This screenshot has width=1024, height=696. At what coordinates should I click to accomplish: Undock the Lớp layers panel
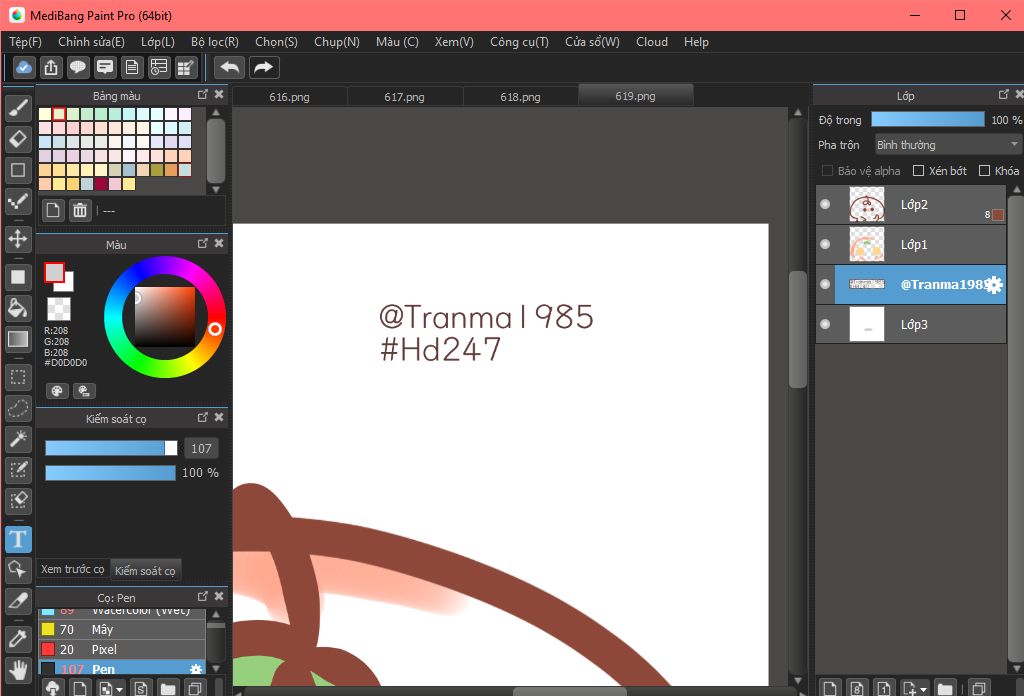[1004, 95]
